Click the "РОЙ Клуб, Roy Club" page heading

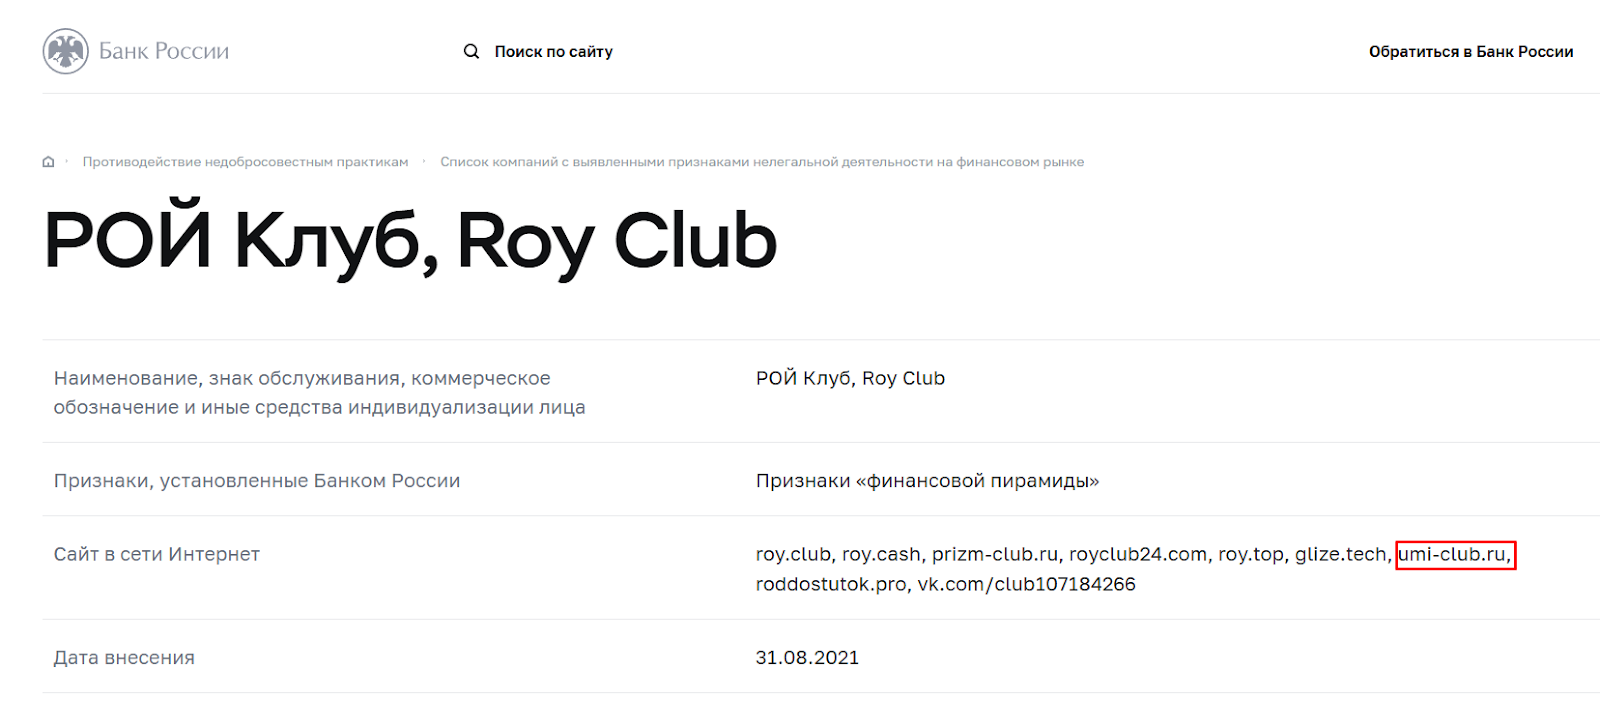(x=410, y=241)
